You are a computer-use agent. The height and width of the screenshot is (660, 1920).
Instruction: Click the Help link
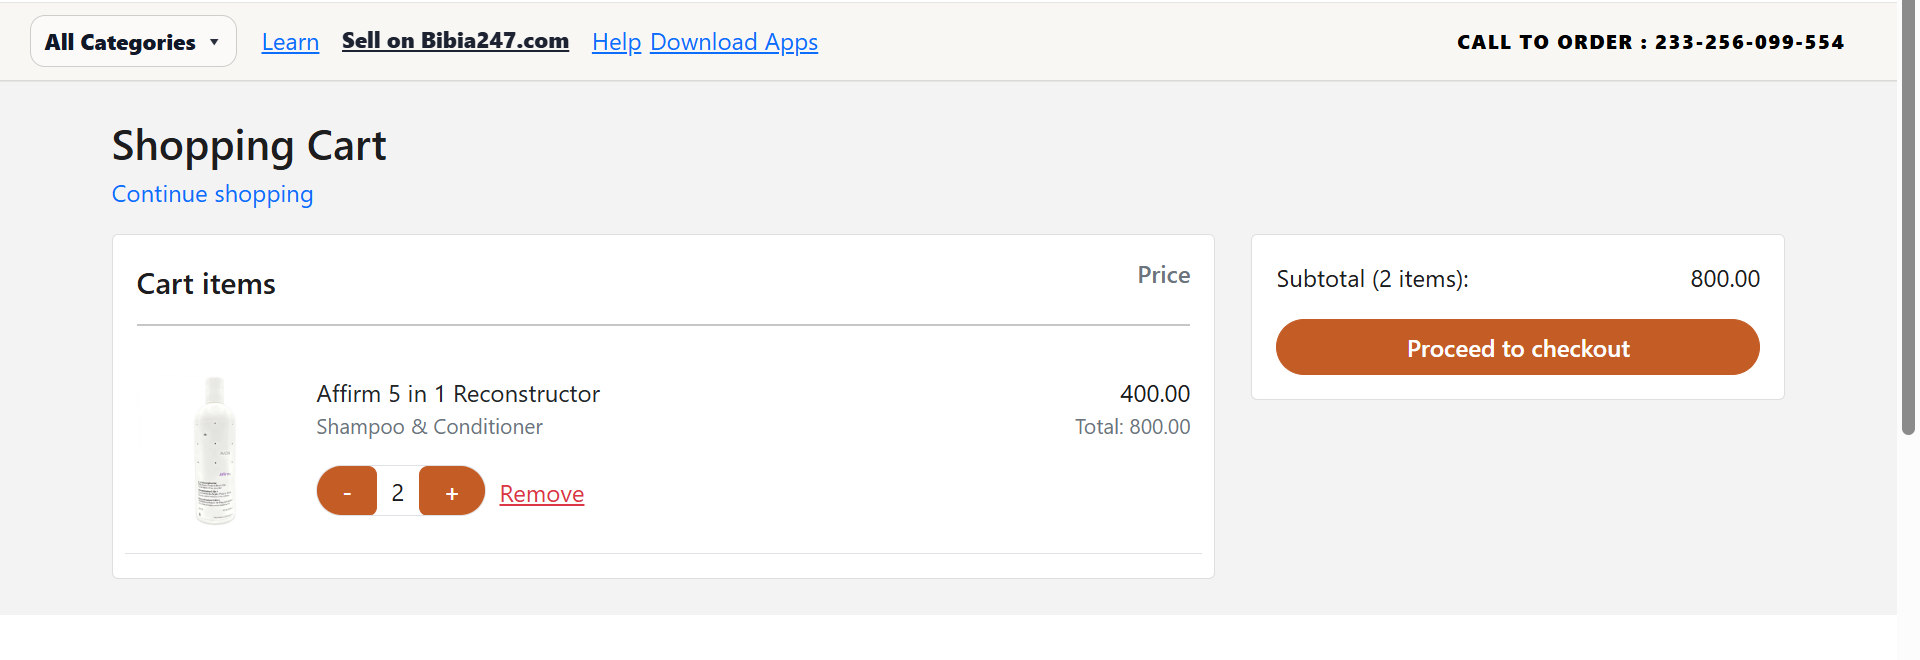[616, 42]
